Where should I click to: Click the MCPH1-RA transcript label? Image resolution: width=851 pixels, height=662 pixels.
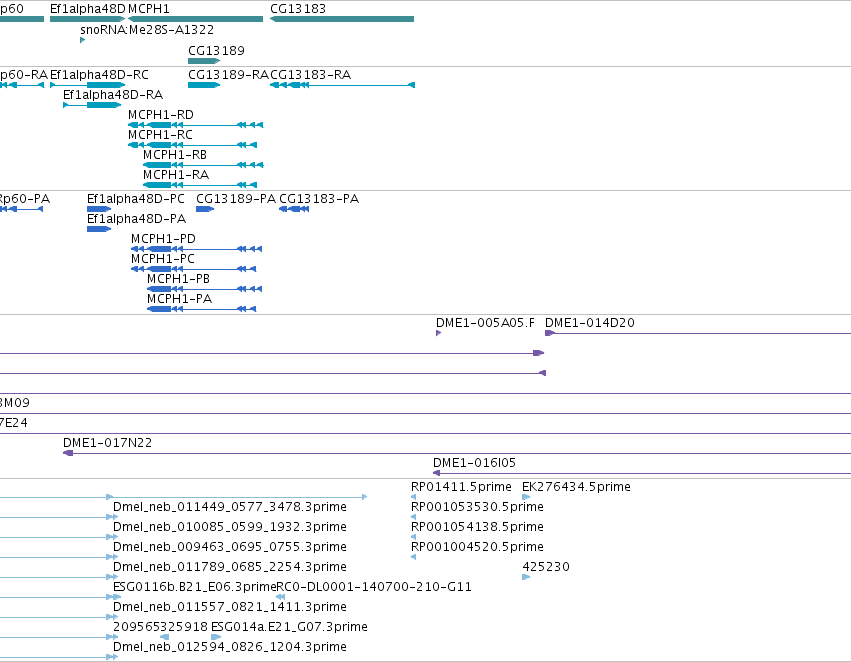coord(176,175)
